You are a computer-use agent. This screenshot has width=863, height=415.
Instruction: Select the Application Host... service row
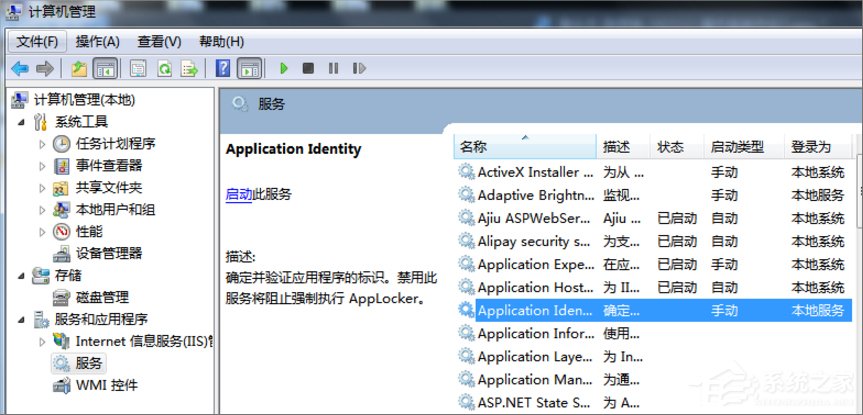tap(653, 287)
